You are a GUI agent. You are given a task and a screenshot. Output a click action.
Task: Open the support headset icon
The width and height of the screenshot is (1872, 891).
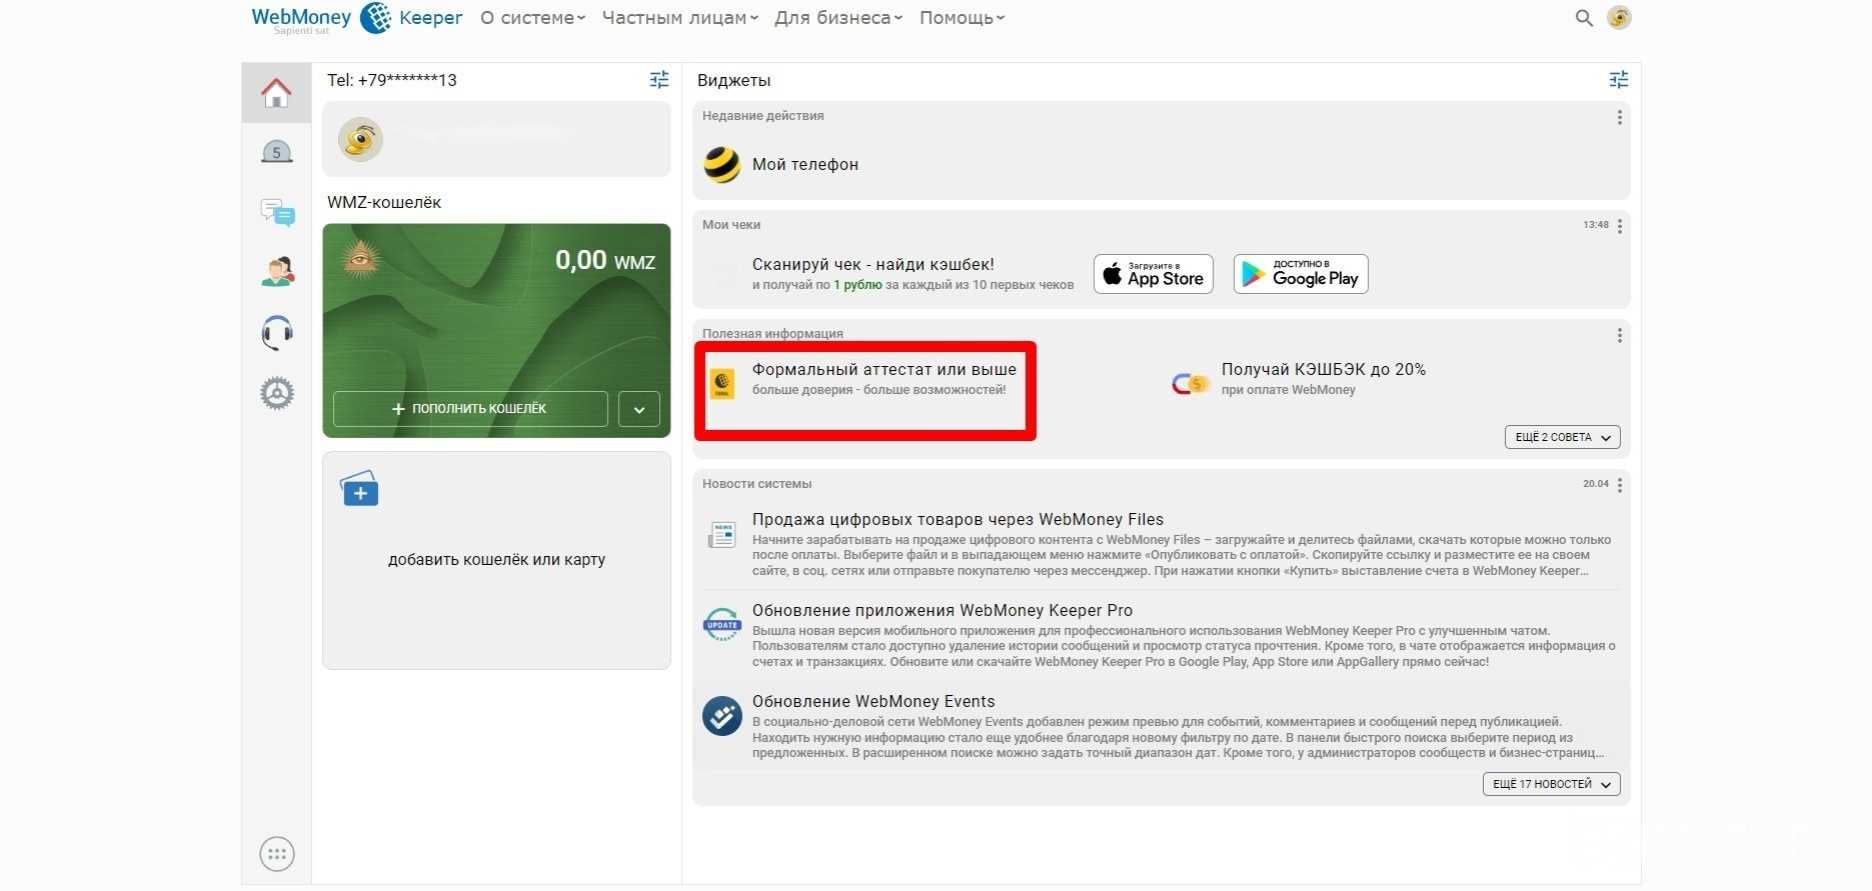coord(277,332)
